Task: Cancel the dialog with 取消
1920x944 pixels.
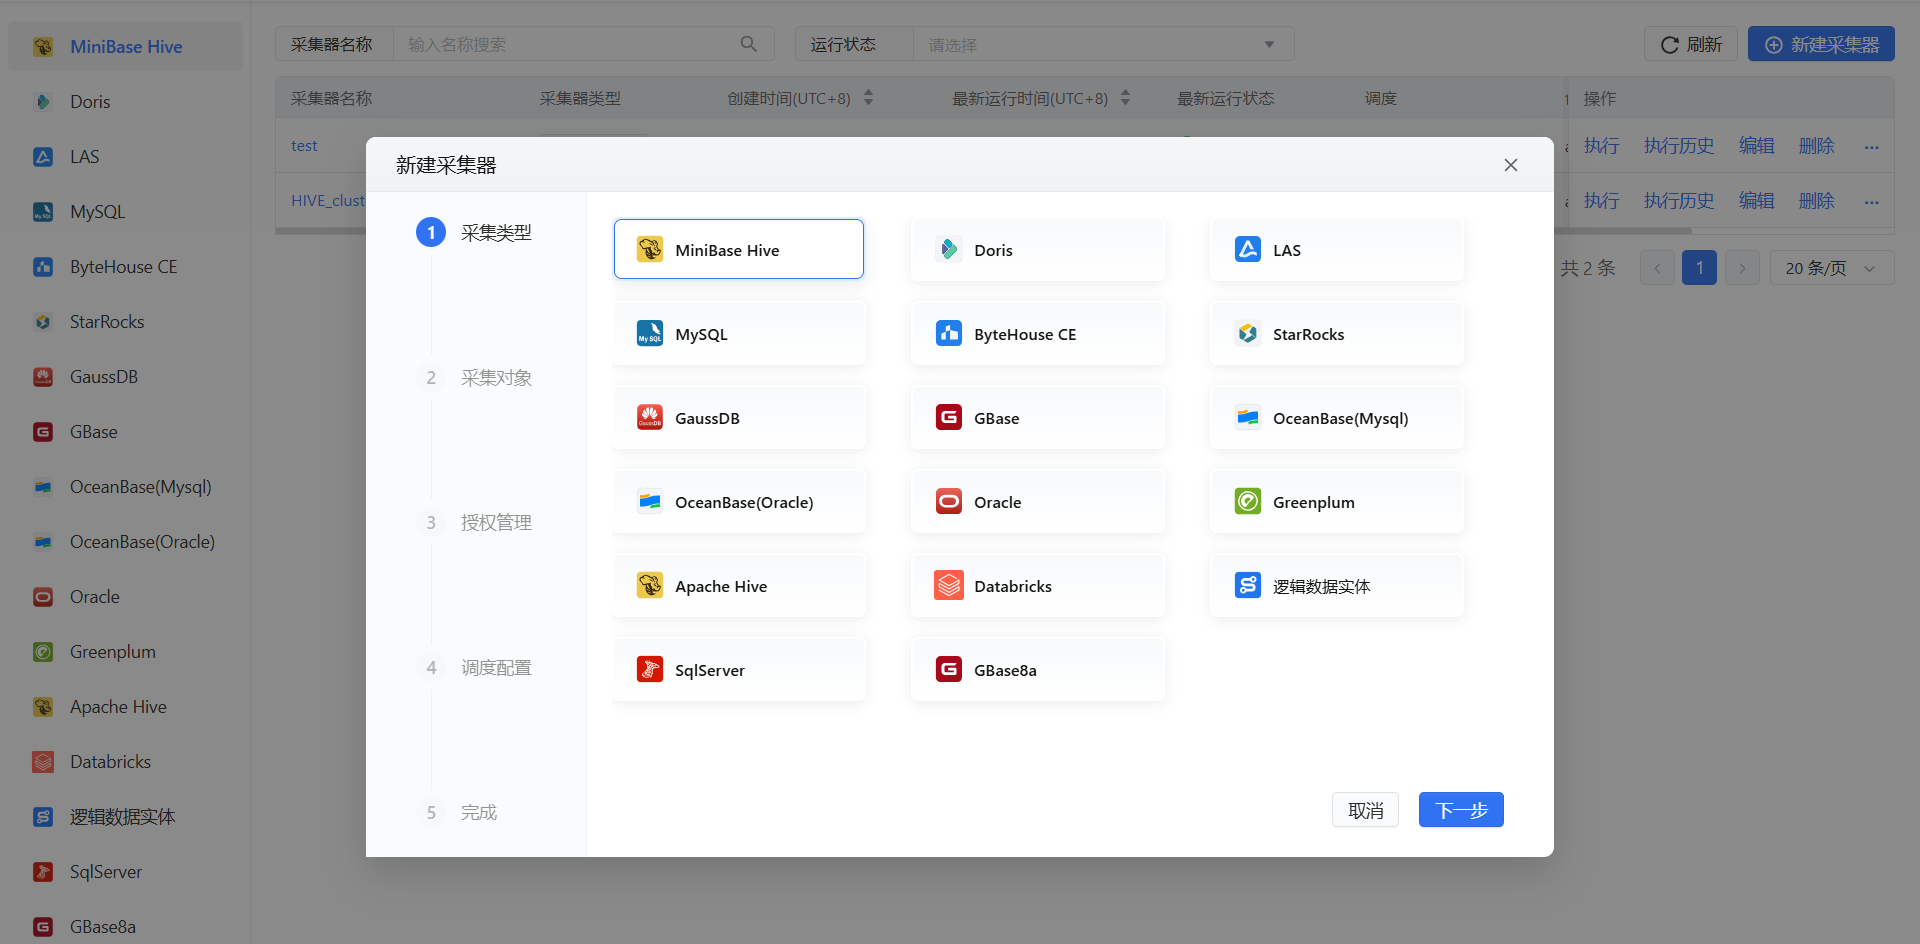Action: (x=1365, y=810)
